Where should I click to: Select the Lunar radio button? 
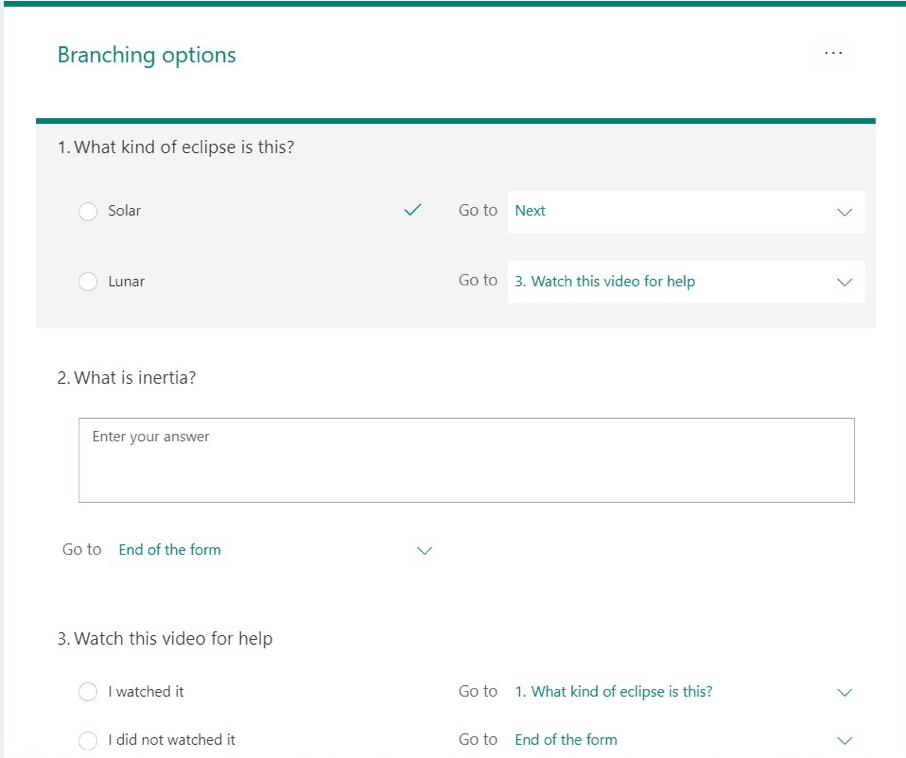(x=88, y=282)
